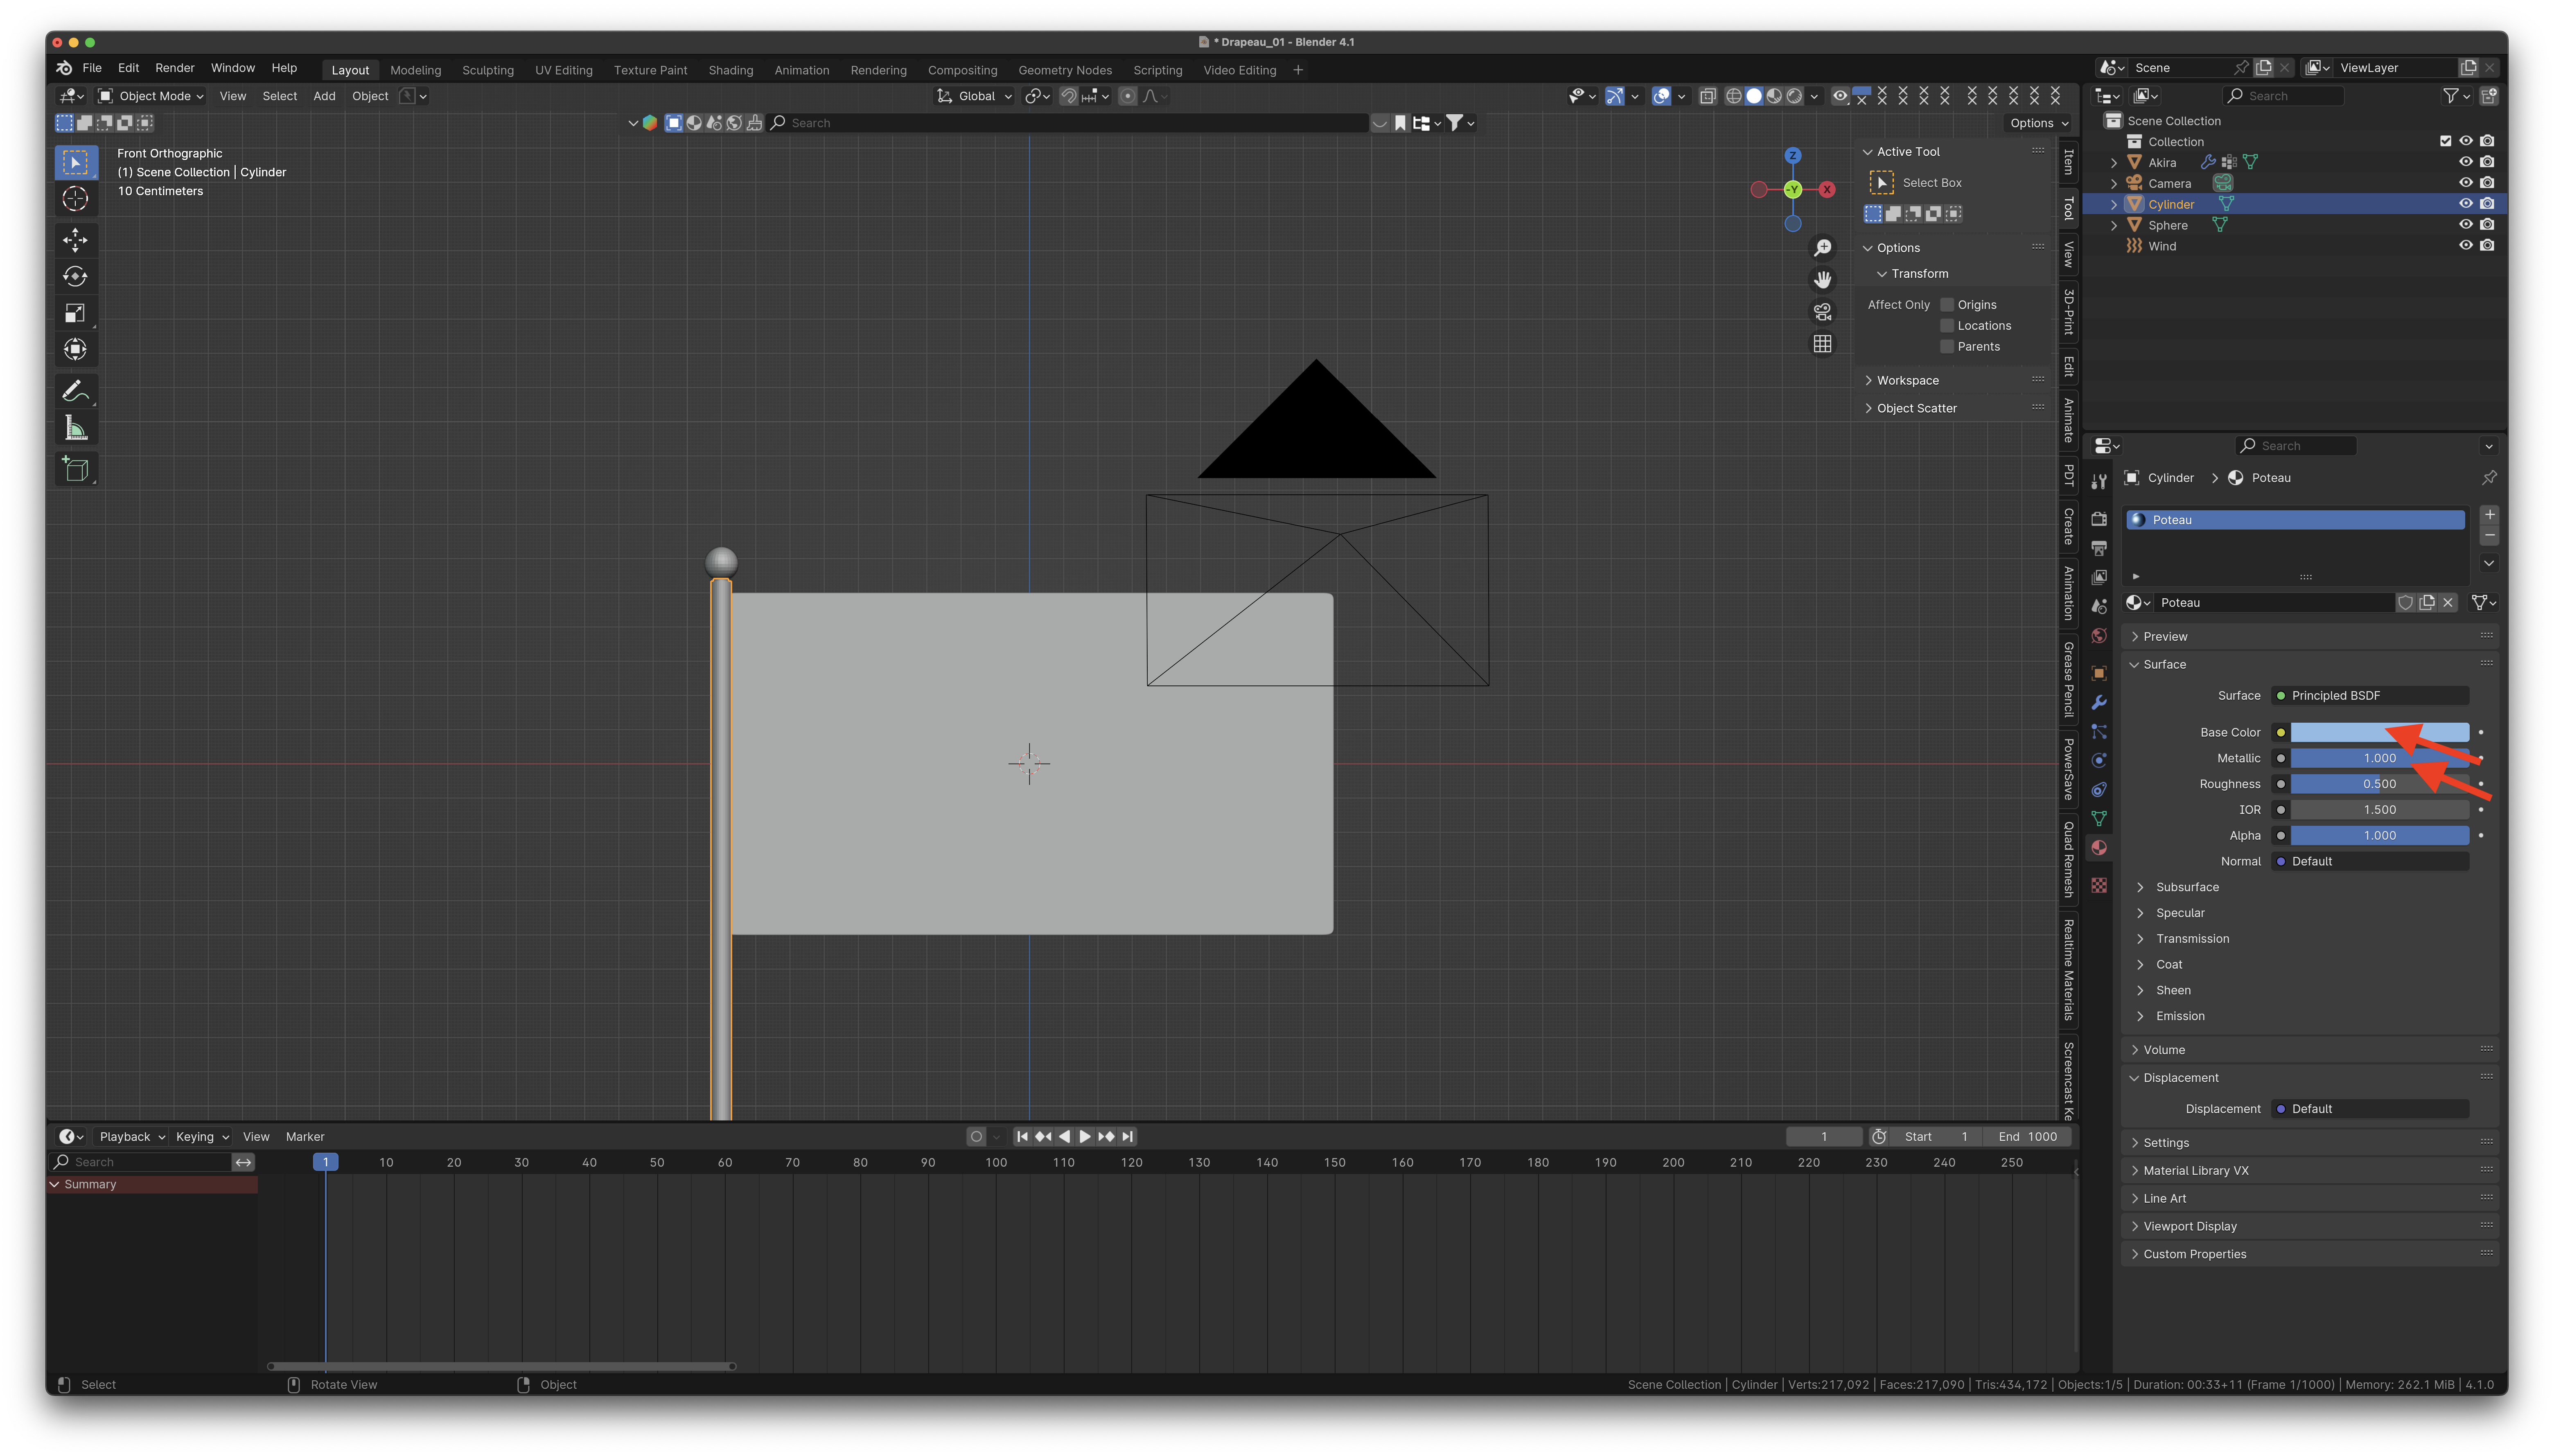The height and width of the screenshot is (1456, 2554).
Task: Pick the Measure tool
Action: (x=75, y=428)
